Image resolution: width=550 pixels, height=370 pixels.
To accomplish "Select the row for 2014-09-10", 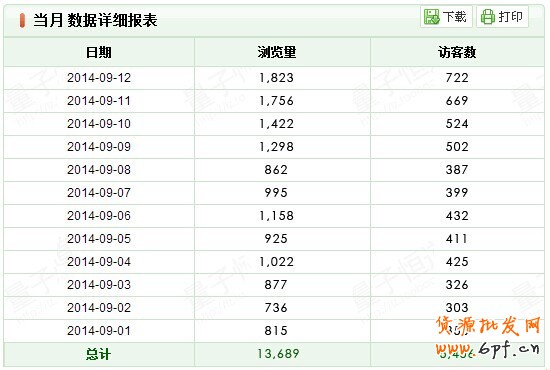I will [x=274, y=124].
